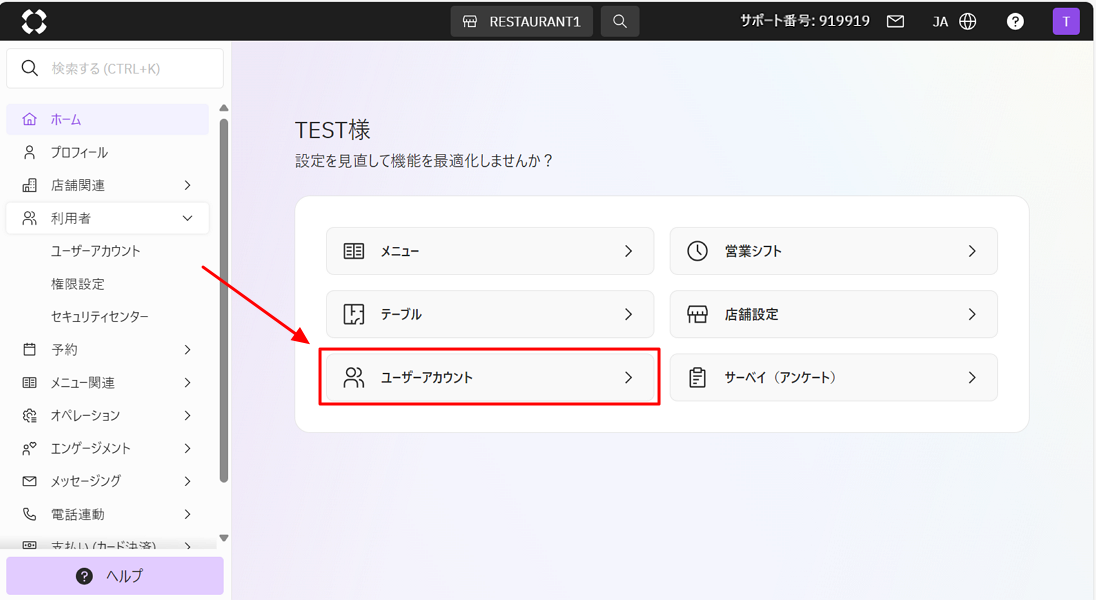Go to ホーム in sidebar
This screenshot has height=600, width=1096.
[x=108, y=120]
